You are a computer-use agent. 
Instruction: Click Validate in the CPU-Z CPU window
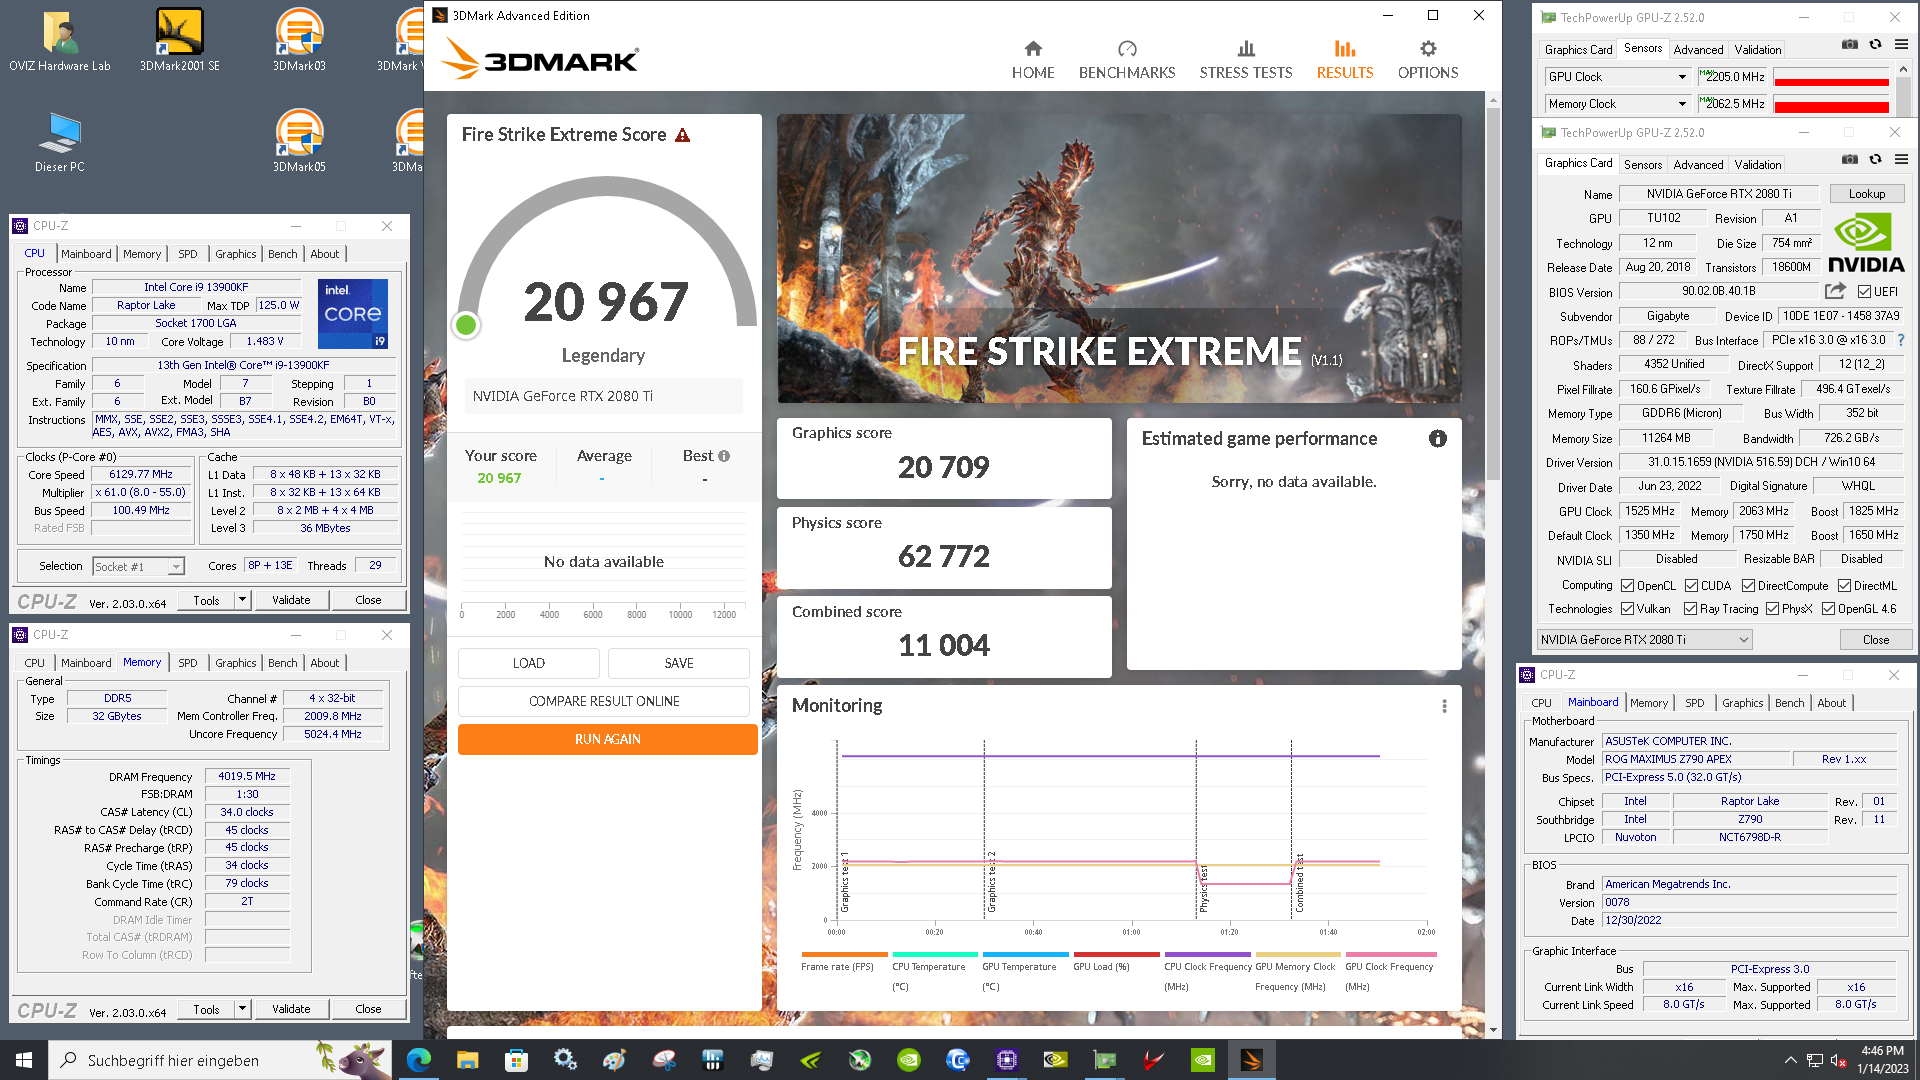[291, 600]
